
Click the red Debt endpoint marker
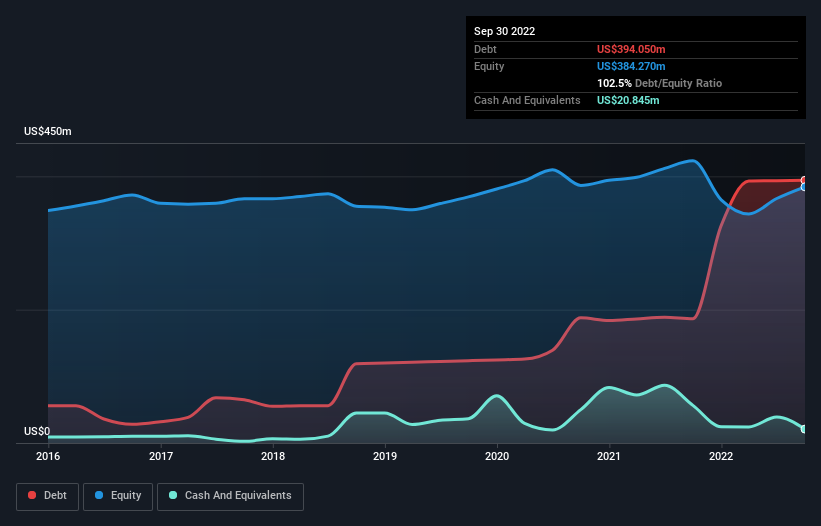(804, 180)
